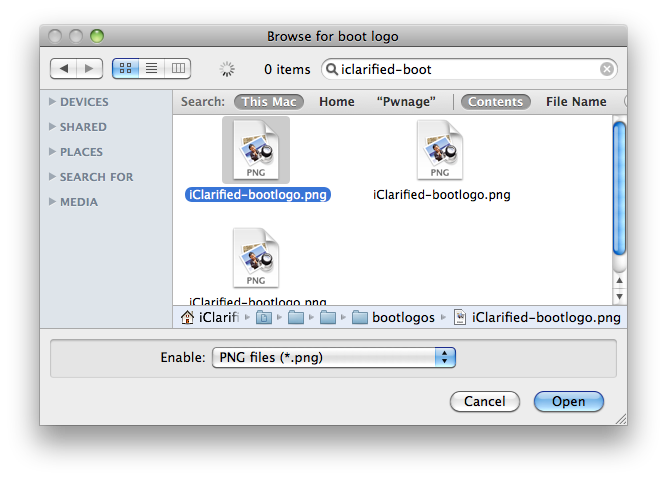Screen dimensions: 667x480
Task: Click the Cancel button
Action: (x=485, y=401)
